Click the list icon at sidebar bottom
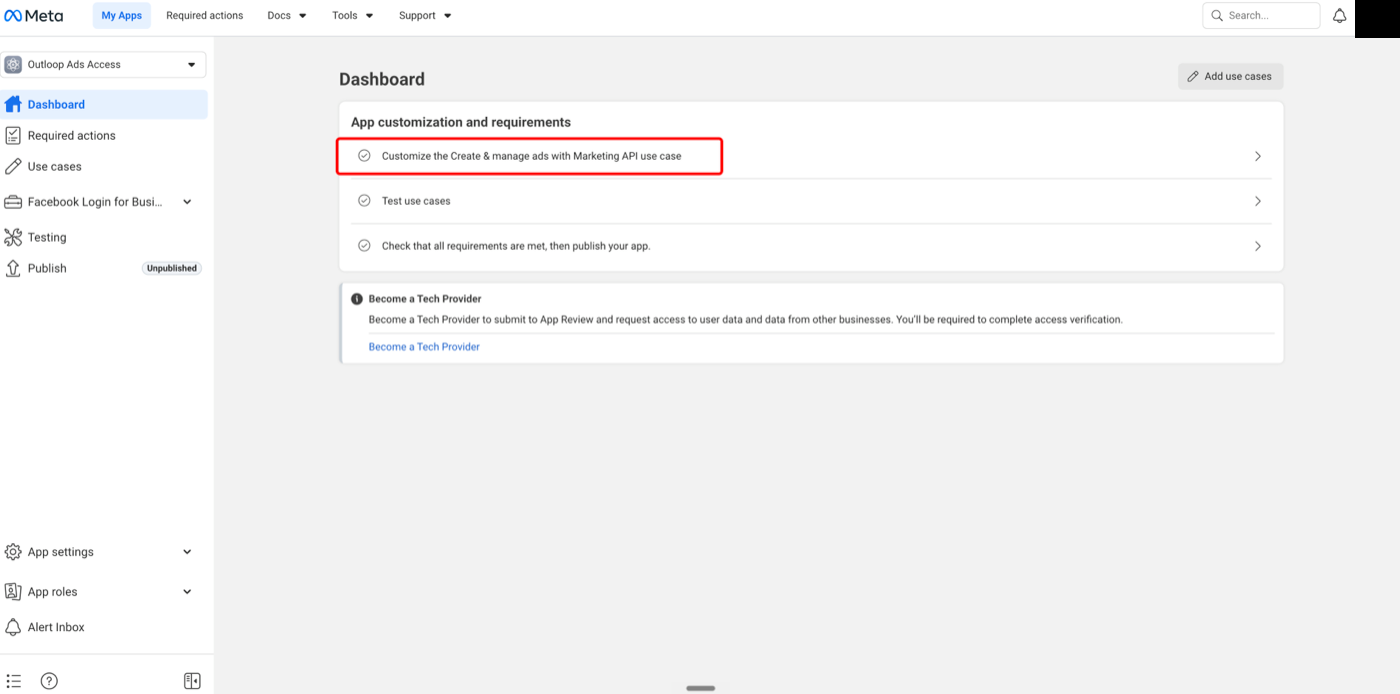The image size is (1400, 694). pos(13,681)
